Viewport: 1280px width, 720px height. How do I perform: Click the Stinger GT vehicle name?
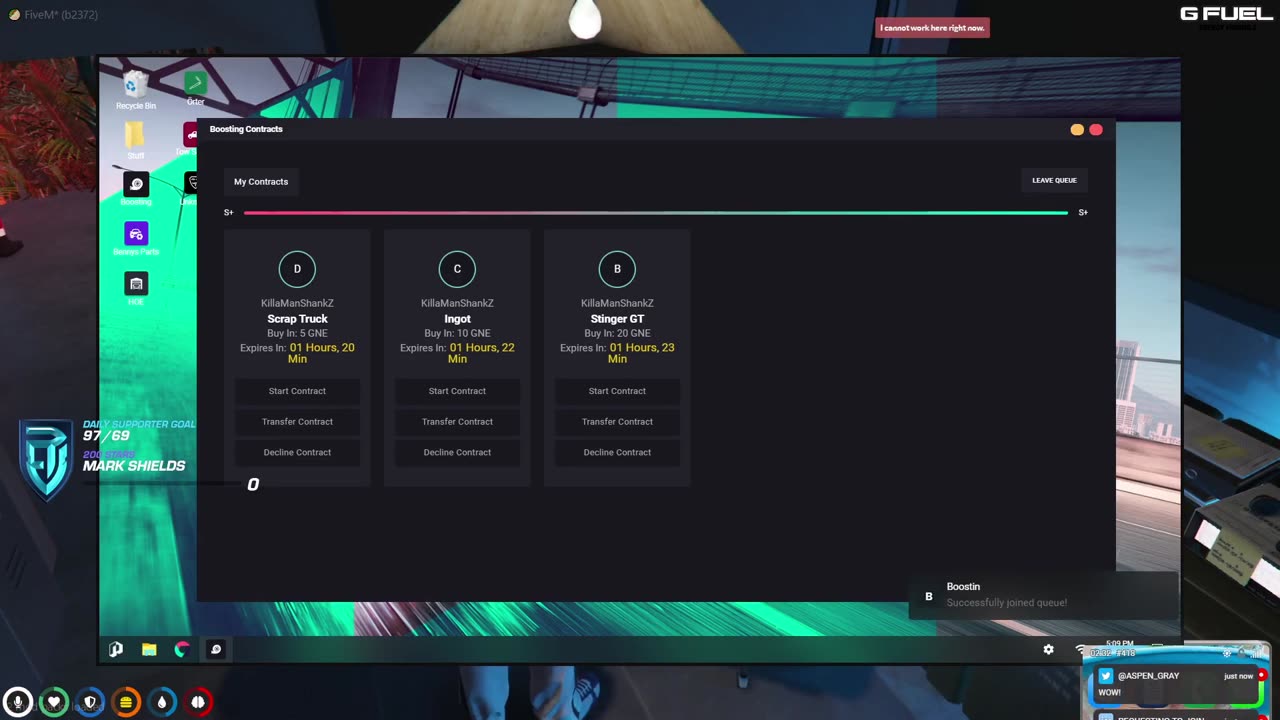(x=617, y=319)
